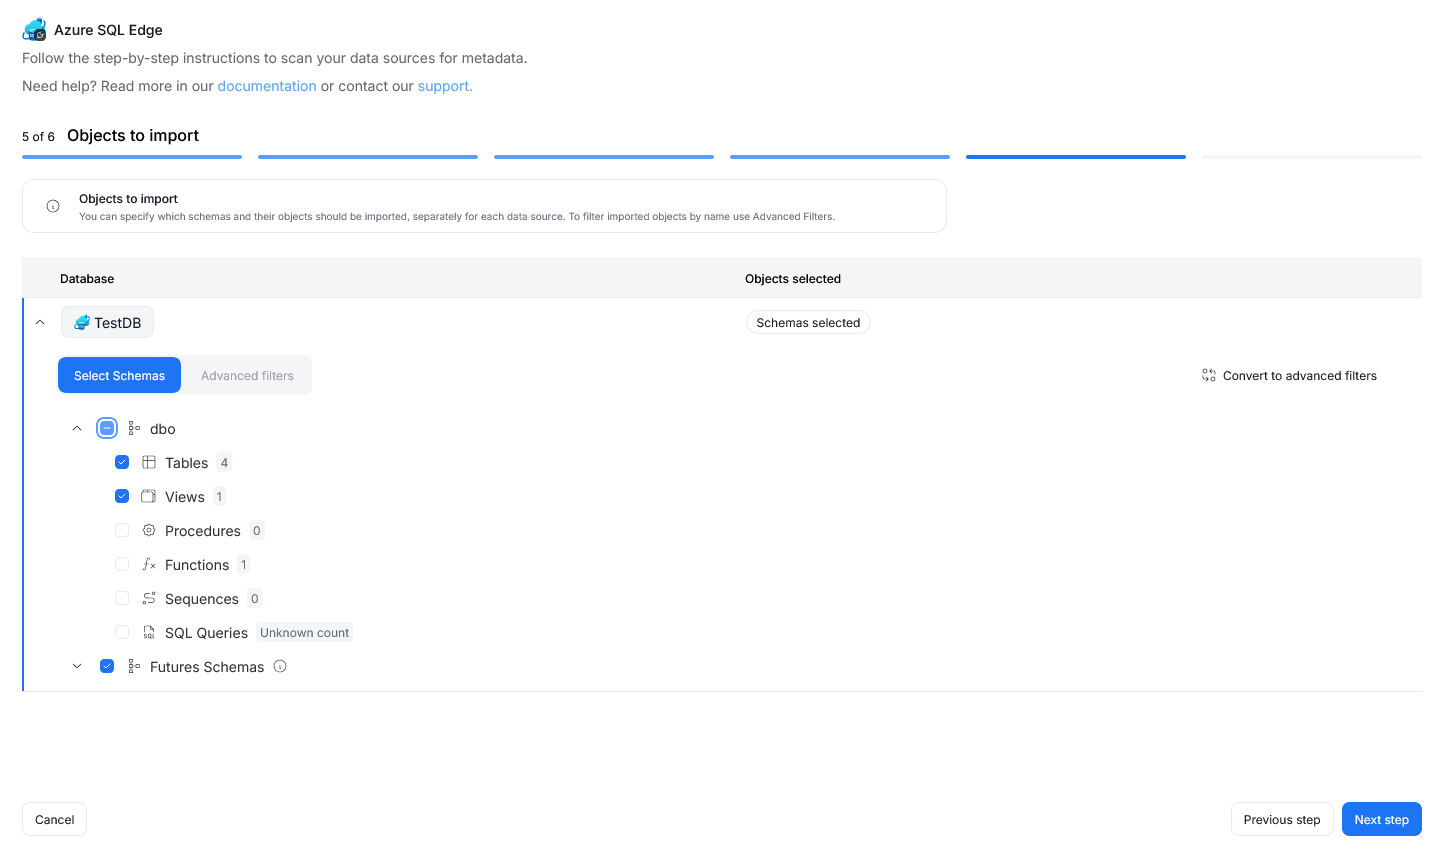1456x857 pixels.
Task: Click the SQL Queries file icon
Action: pyautogui.click(x=149, y=633)
